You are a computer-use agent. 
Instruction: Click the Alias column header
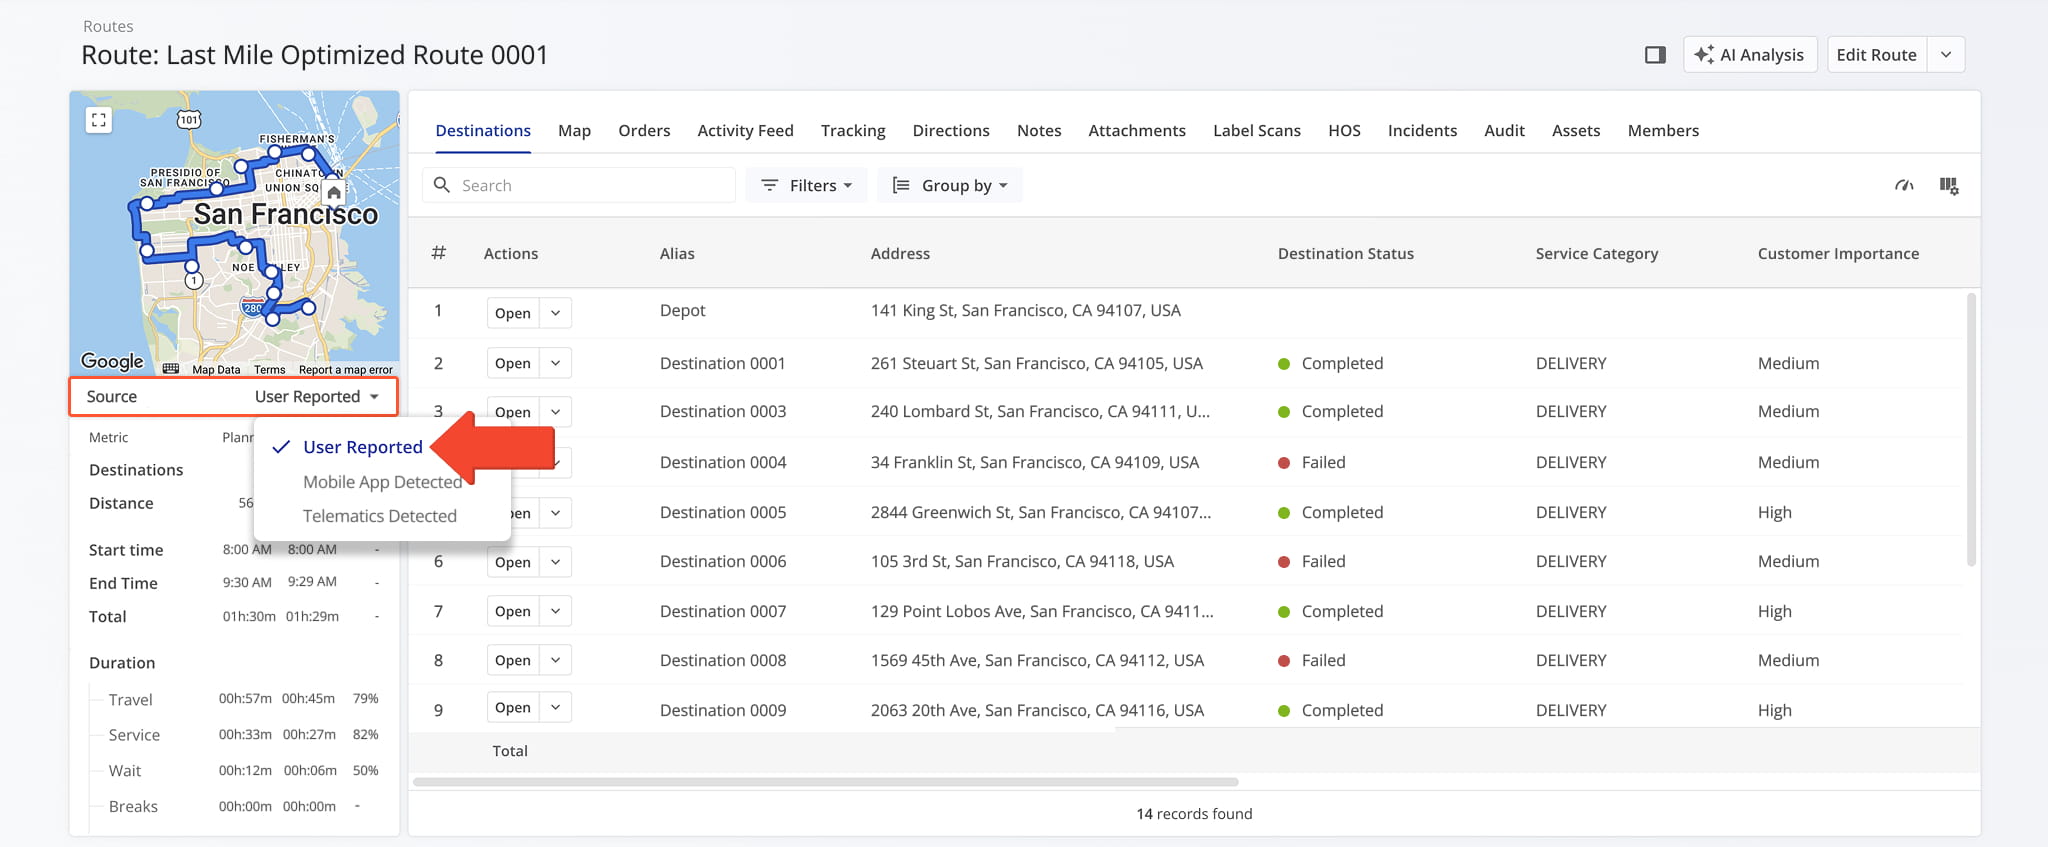[x=677, y=254]
